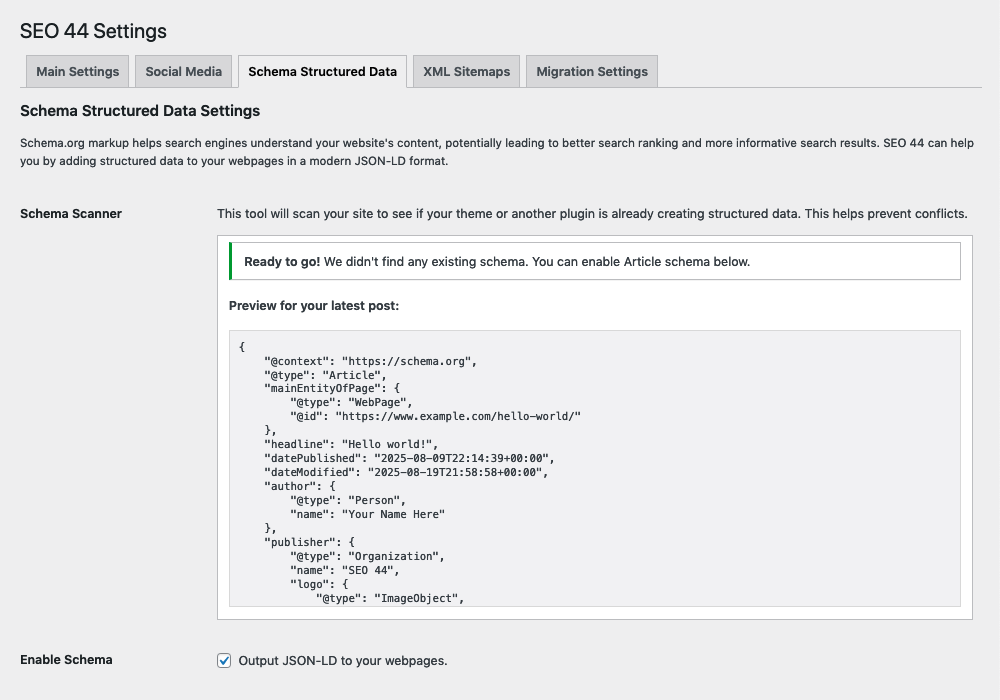Open the Main Settings tab
The image size is (1000, 700).
coord(77,72)
